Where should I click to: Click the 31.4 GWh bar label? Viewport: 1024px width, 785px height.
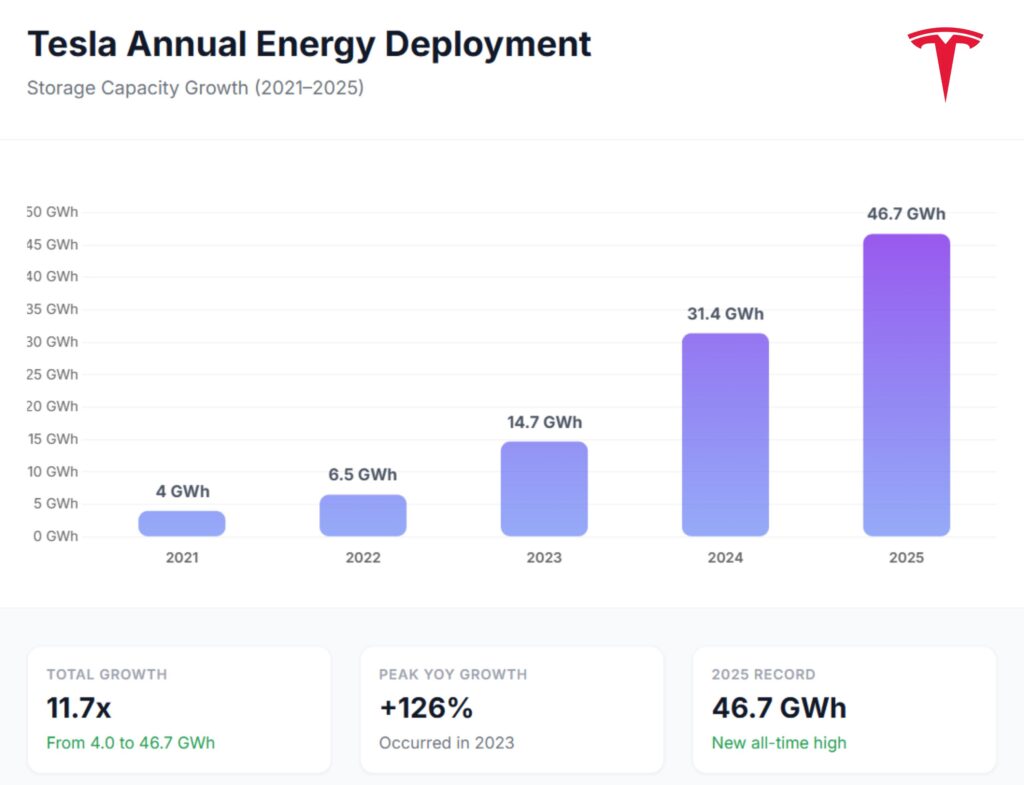725,313
